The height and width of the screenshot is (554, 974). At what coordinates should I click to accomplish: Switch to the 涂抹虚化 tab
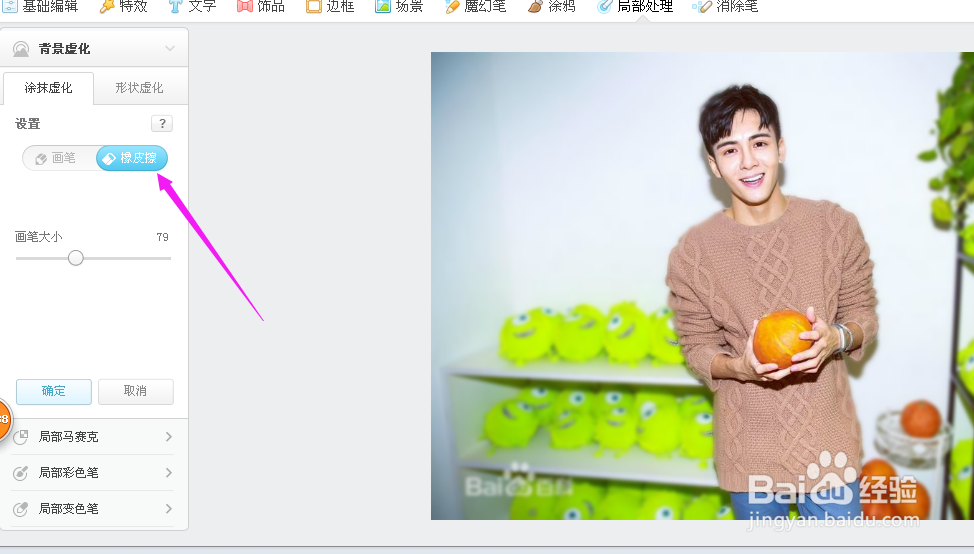click(x=48, y=88)
